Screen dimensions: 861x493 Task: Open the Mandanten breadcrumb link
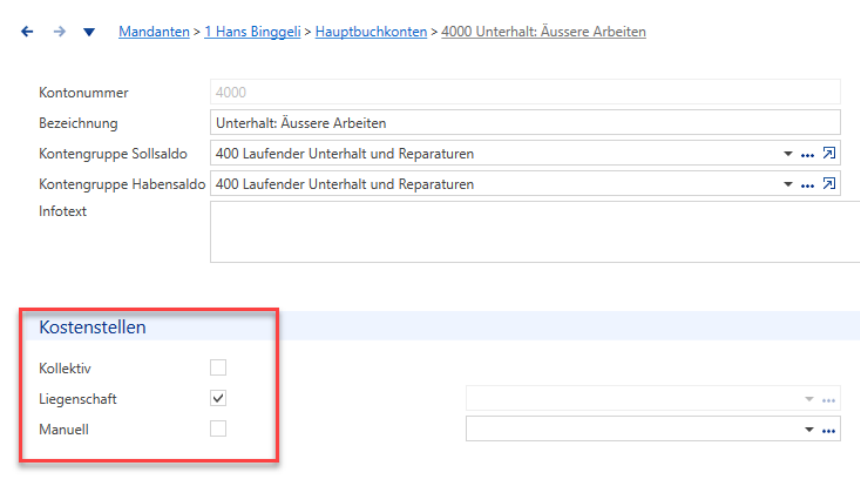point(154,32)
